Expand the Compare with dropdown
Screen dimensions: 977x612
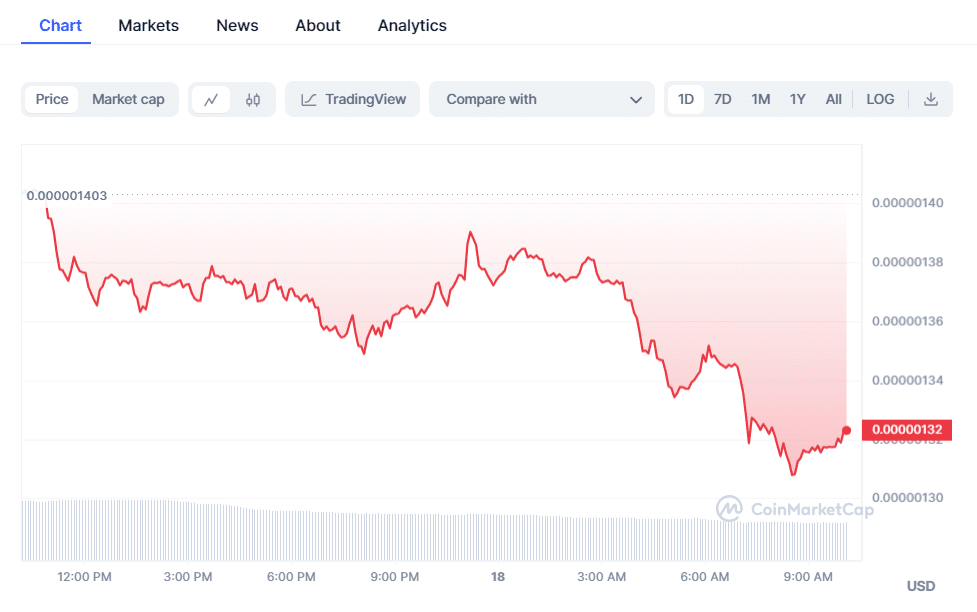click(x=541, y=99)
